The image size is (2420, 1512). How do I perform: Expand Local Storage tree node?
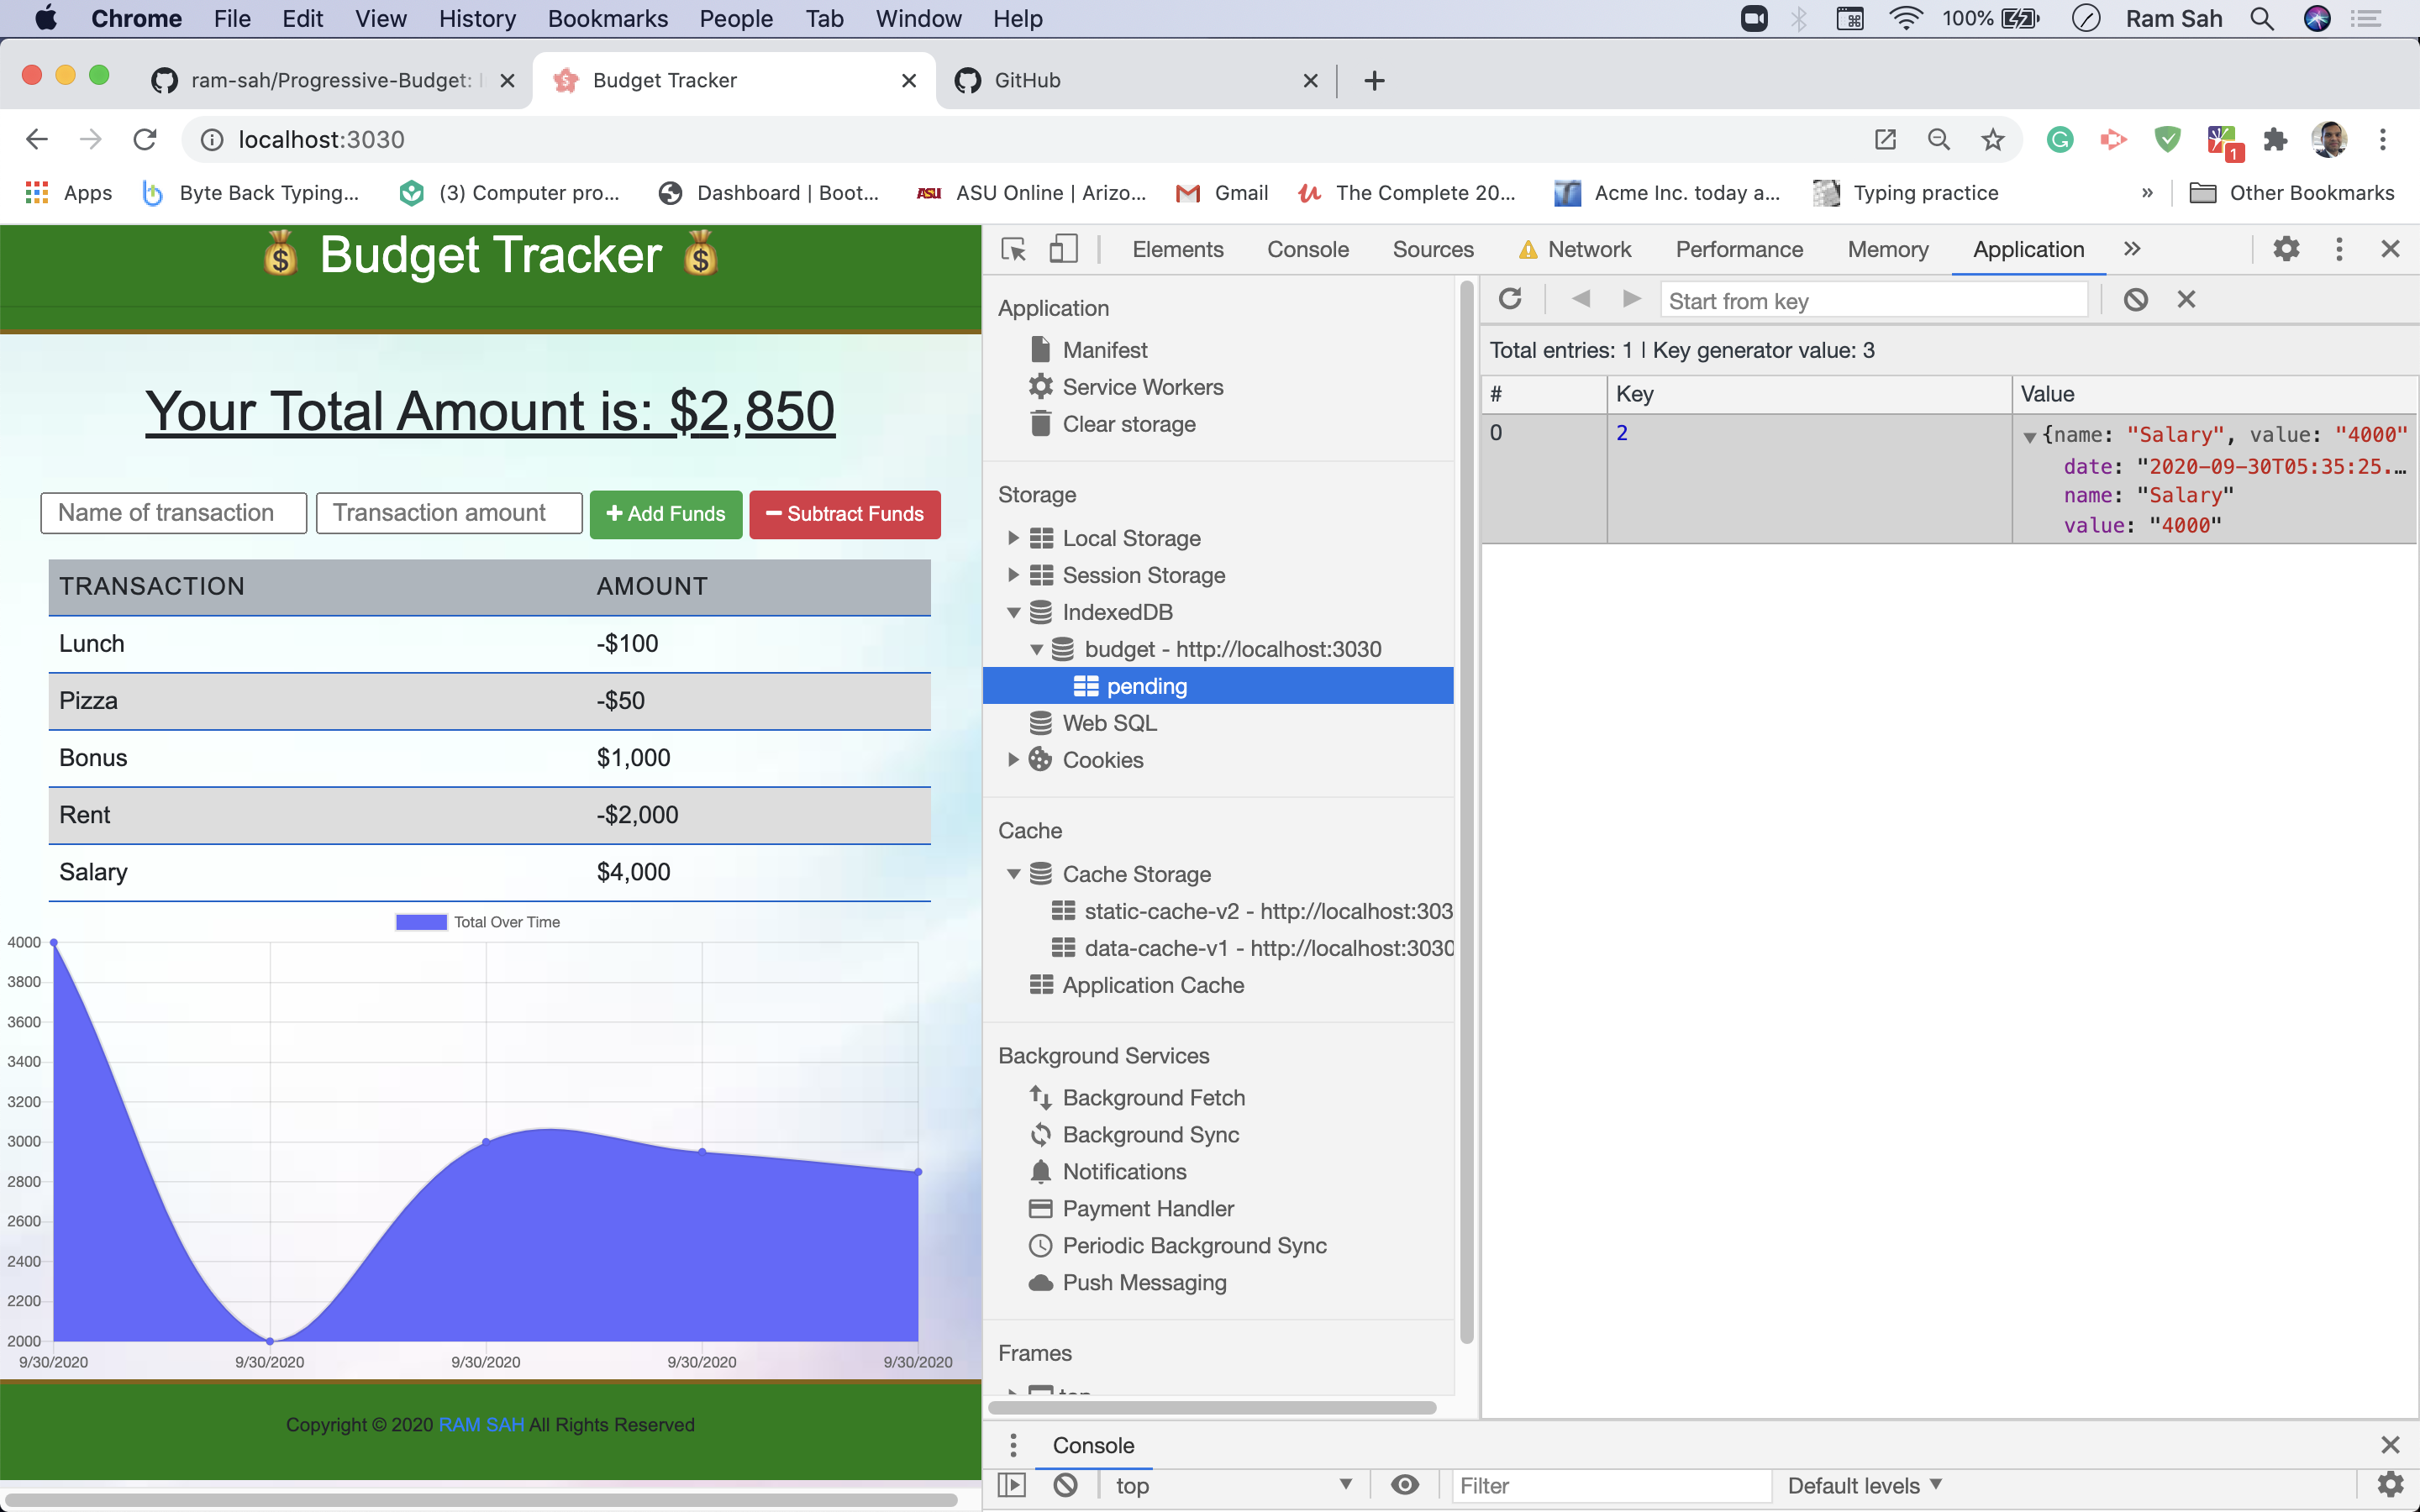pyautogui.click(x=1013, y=538)
